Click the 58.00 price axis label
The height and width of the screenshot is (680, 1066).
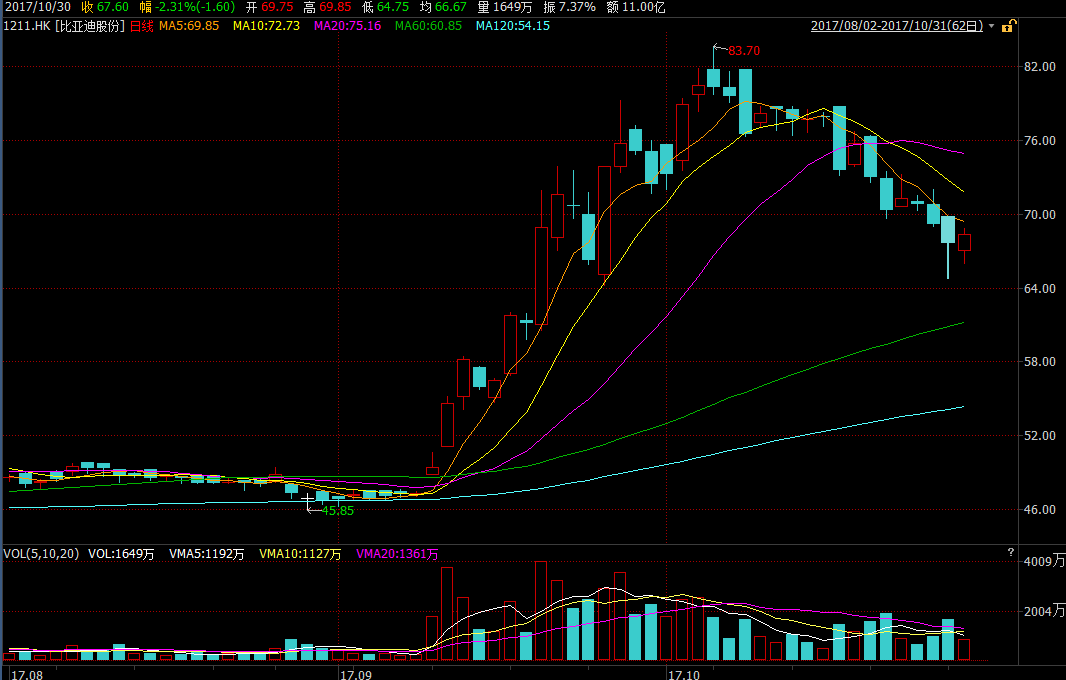[1040, 362]
